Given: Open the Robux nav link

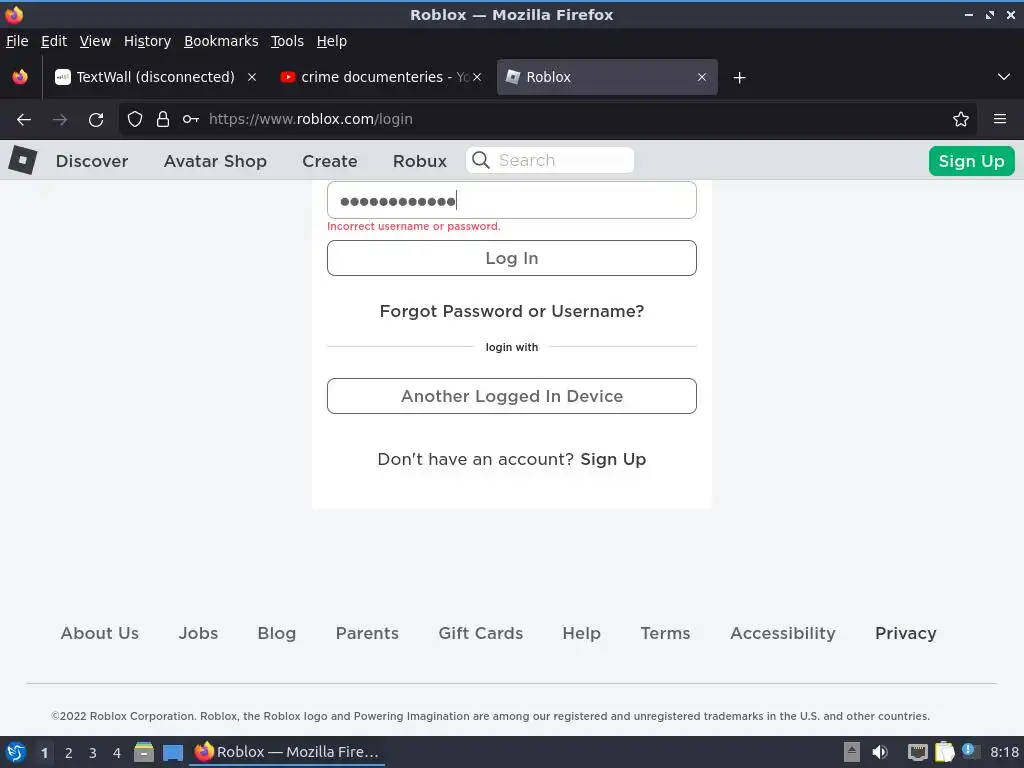Looking at the screenshot, I should [420, 161].
